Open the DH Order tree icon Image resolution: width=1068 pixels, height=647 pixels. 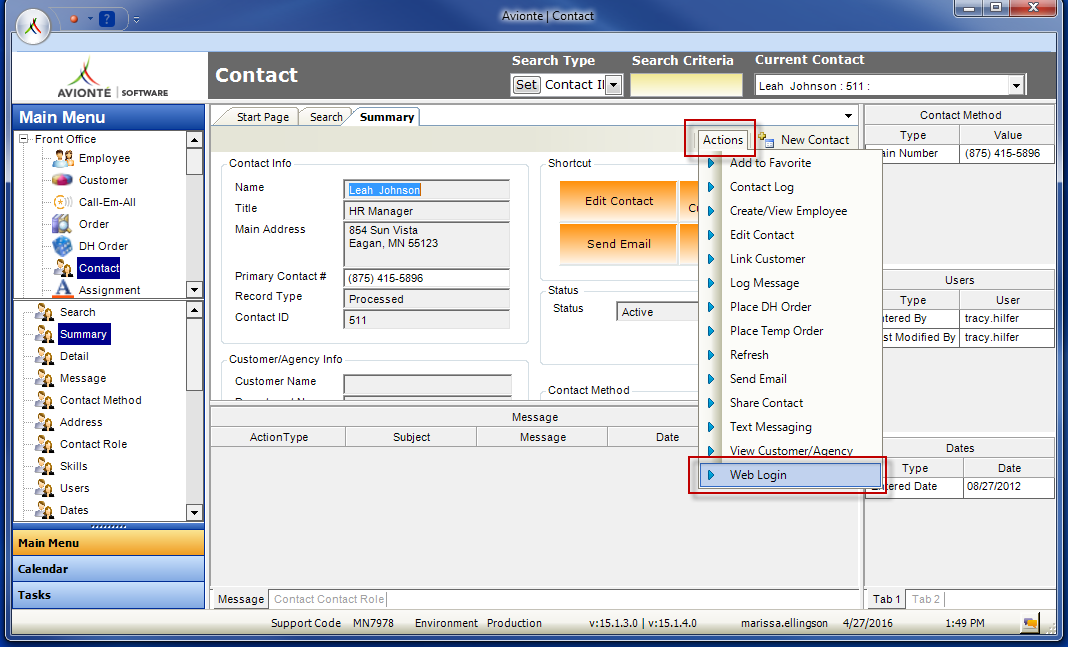(x=63, y=246)
